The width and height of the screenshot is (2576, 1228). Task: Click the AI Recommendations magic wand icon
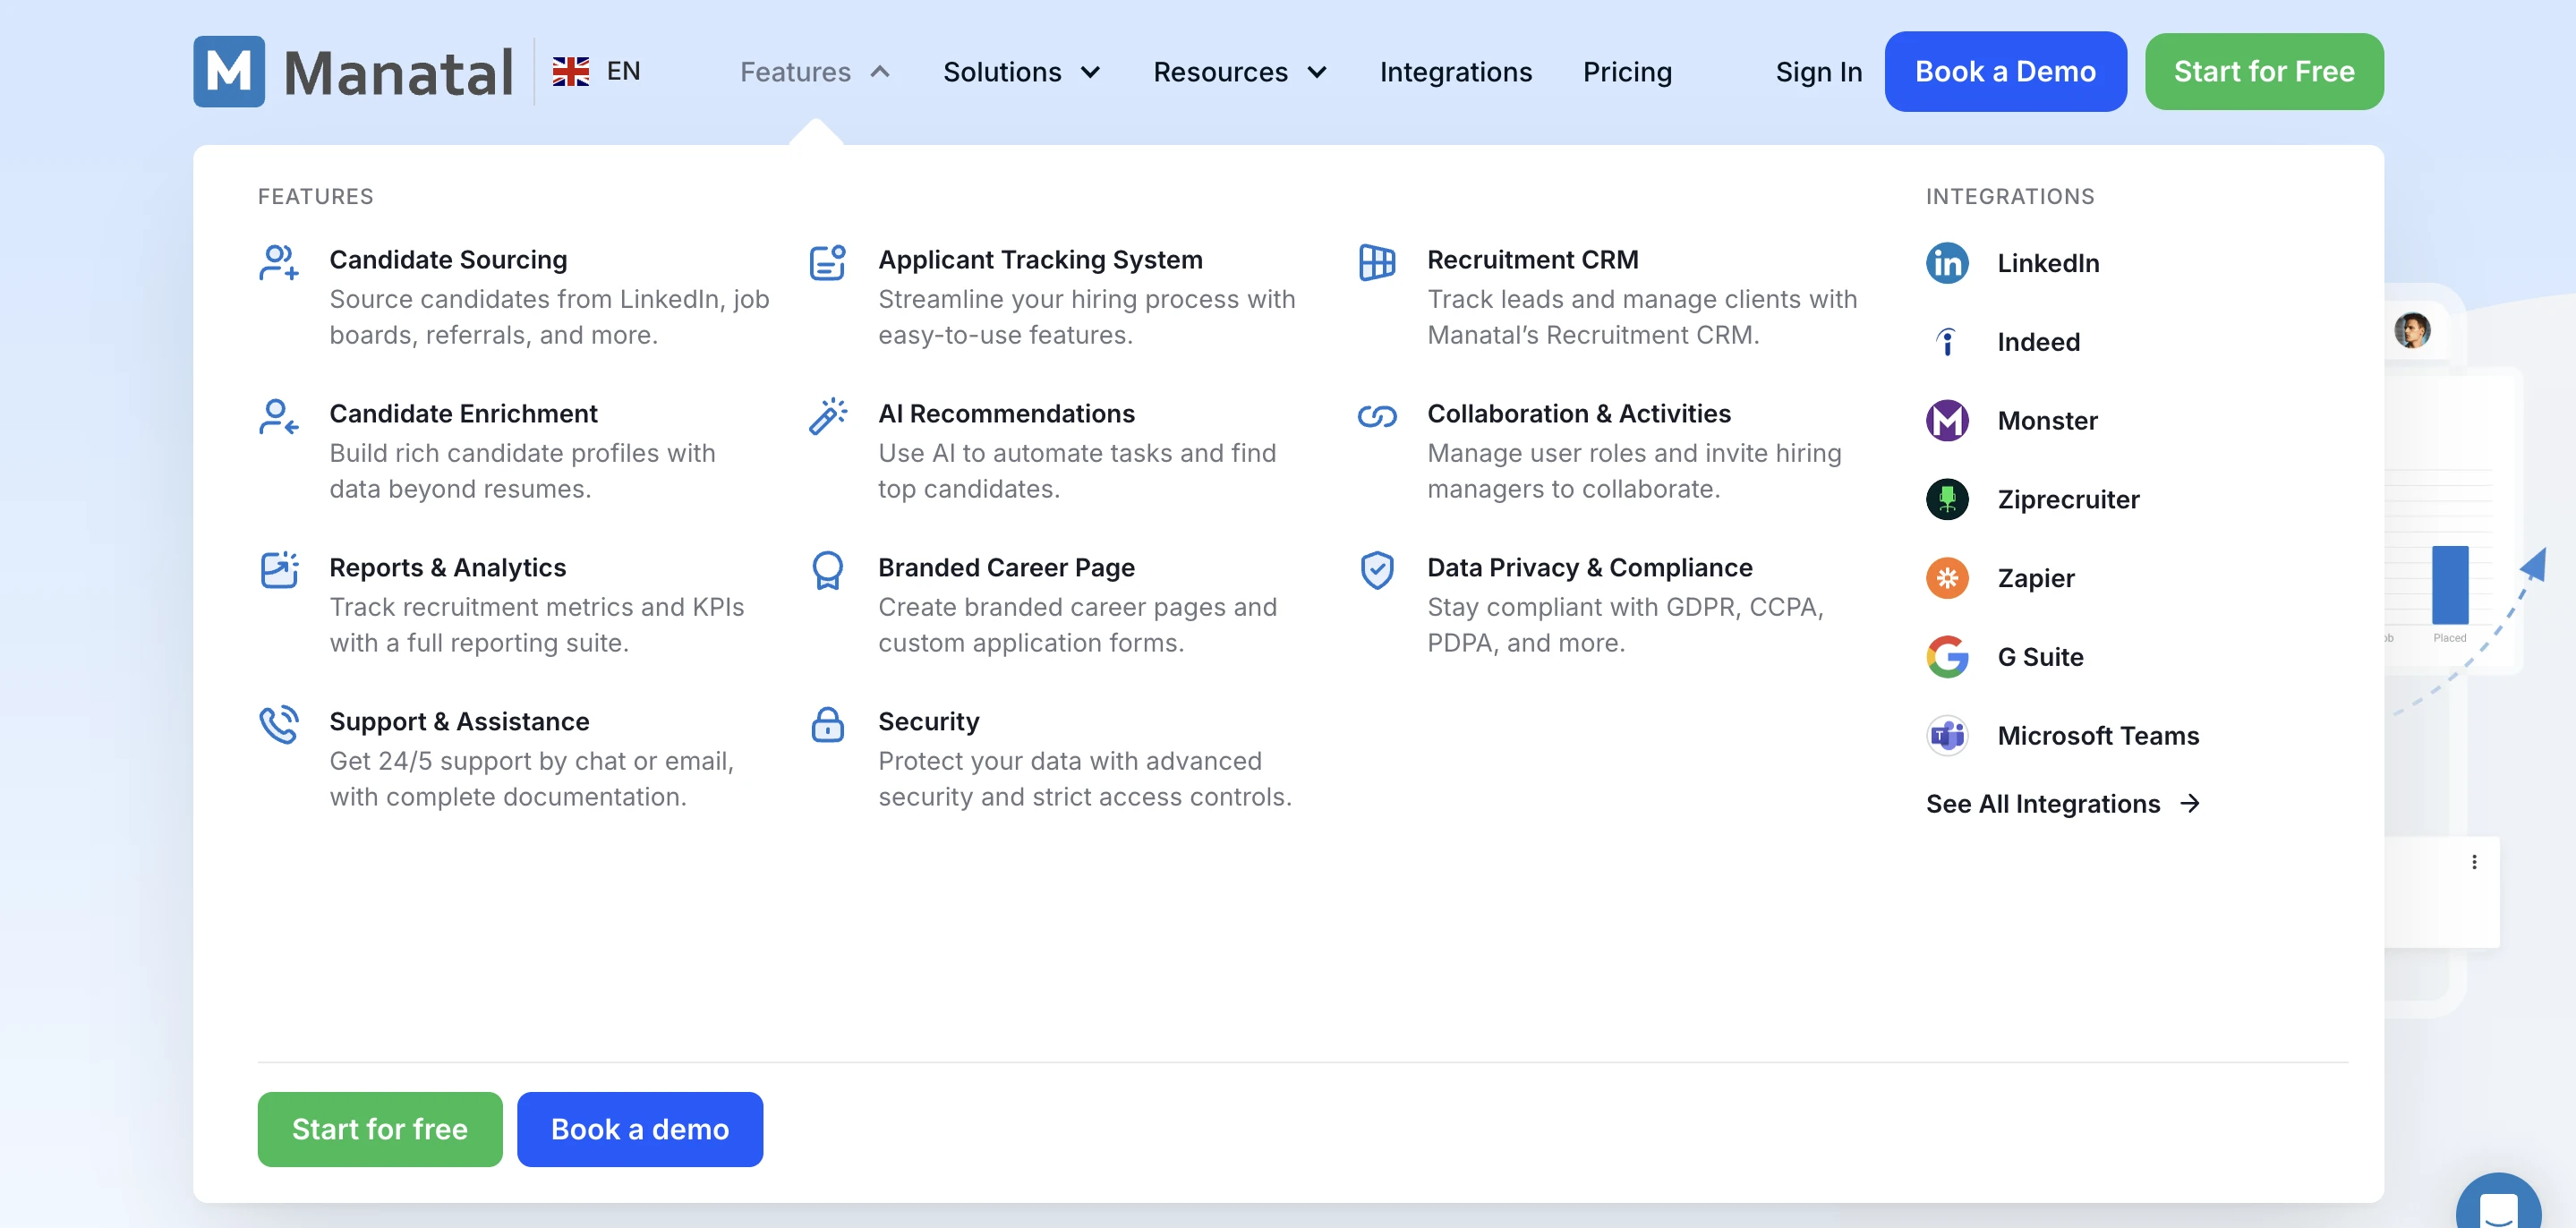(827, 416)
